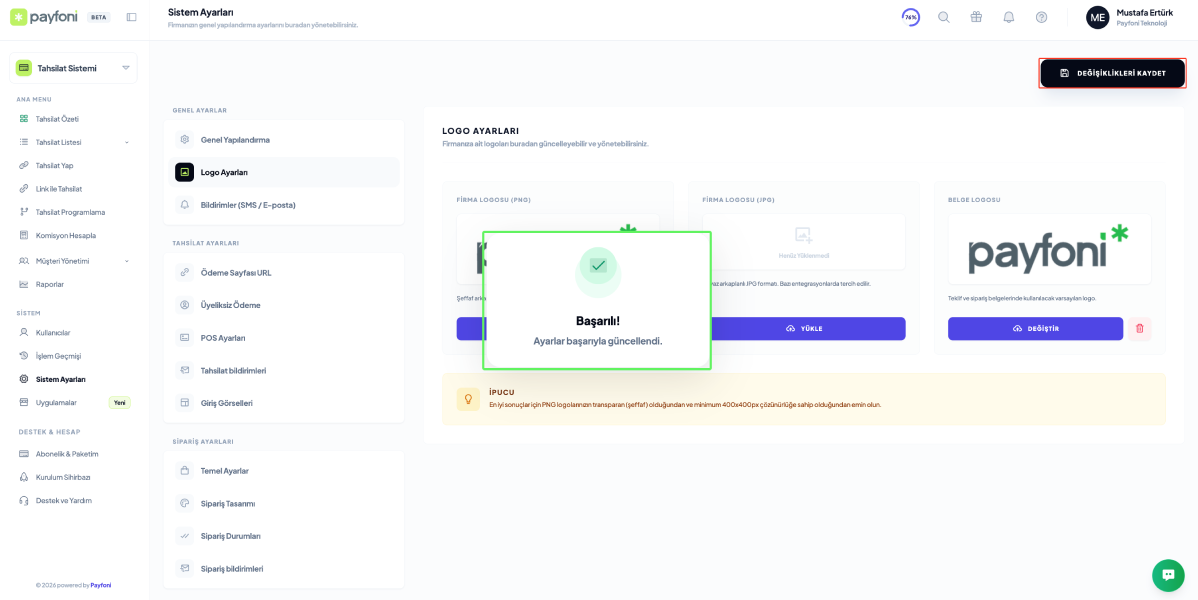Viewport: 1198px width, 600px height.
Task: Open the notifications bell icon
Action: [x=1009, y=17]
